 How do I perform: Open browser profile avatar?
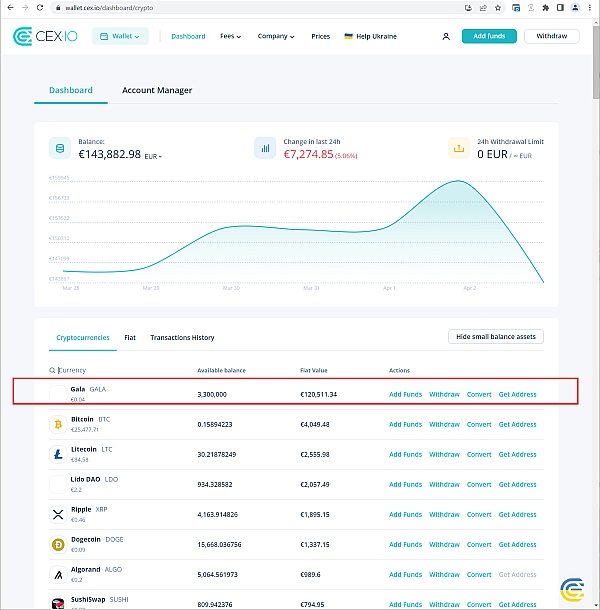click(x=575, y=7)
